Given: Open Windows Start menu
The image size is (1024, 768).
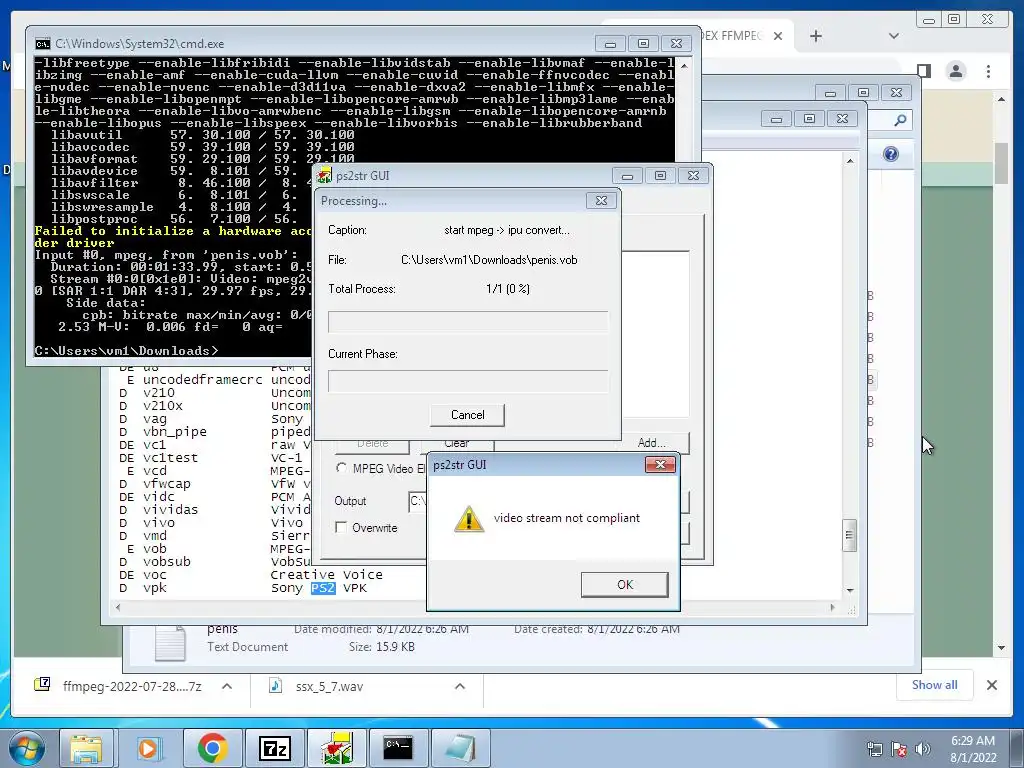Looking at the screenshot, I should pos(25,748).
